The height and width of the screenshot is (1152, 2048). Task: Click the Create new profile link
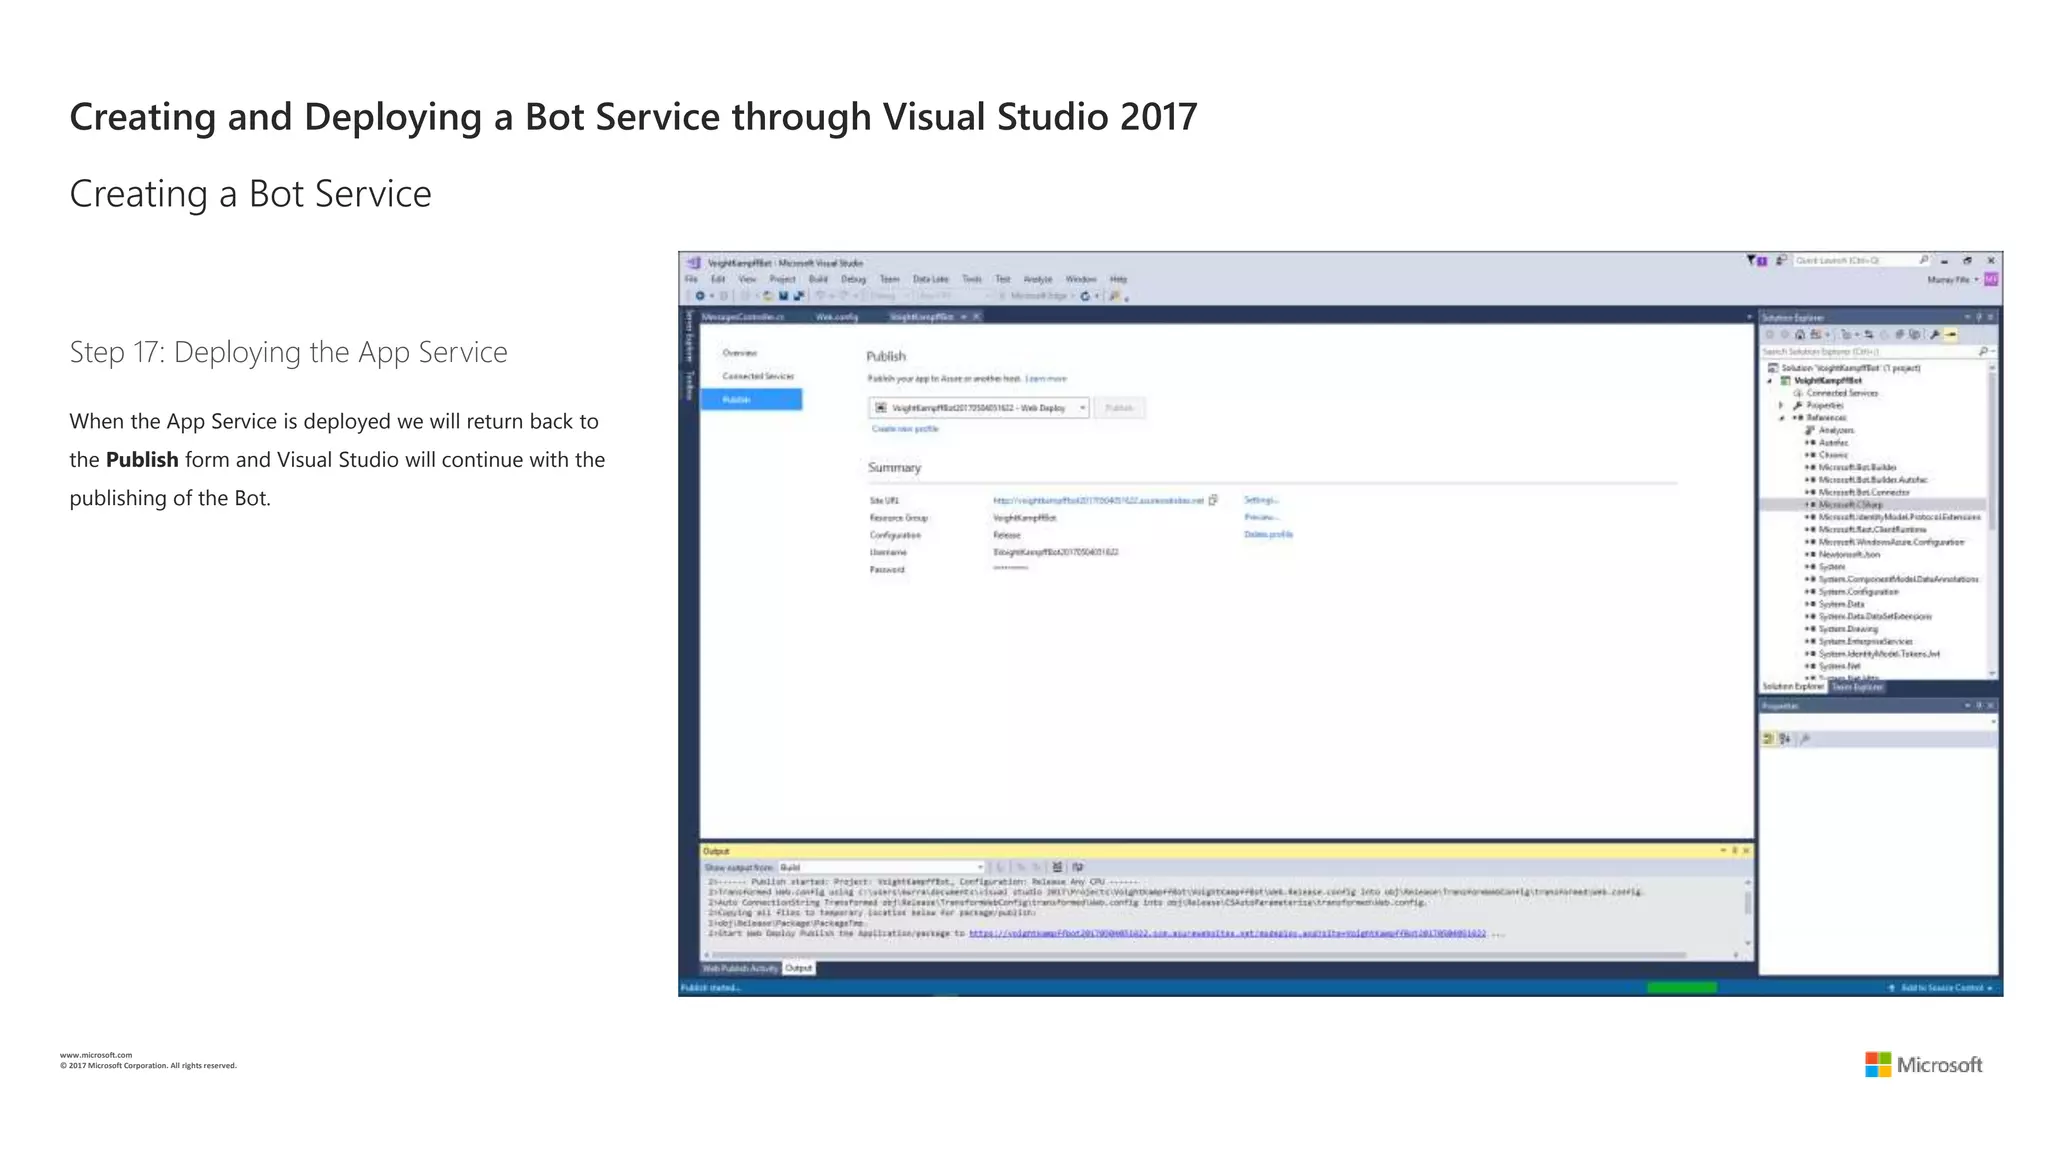905,429
